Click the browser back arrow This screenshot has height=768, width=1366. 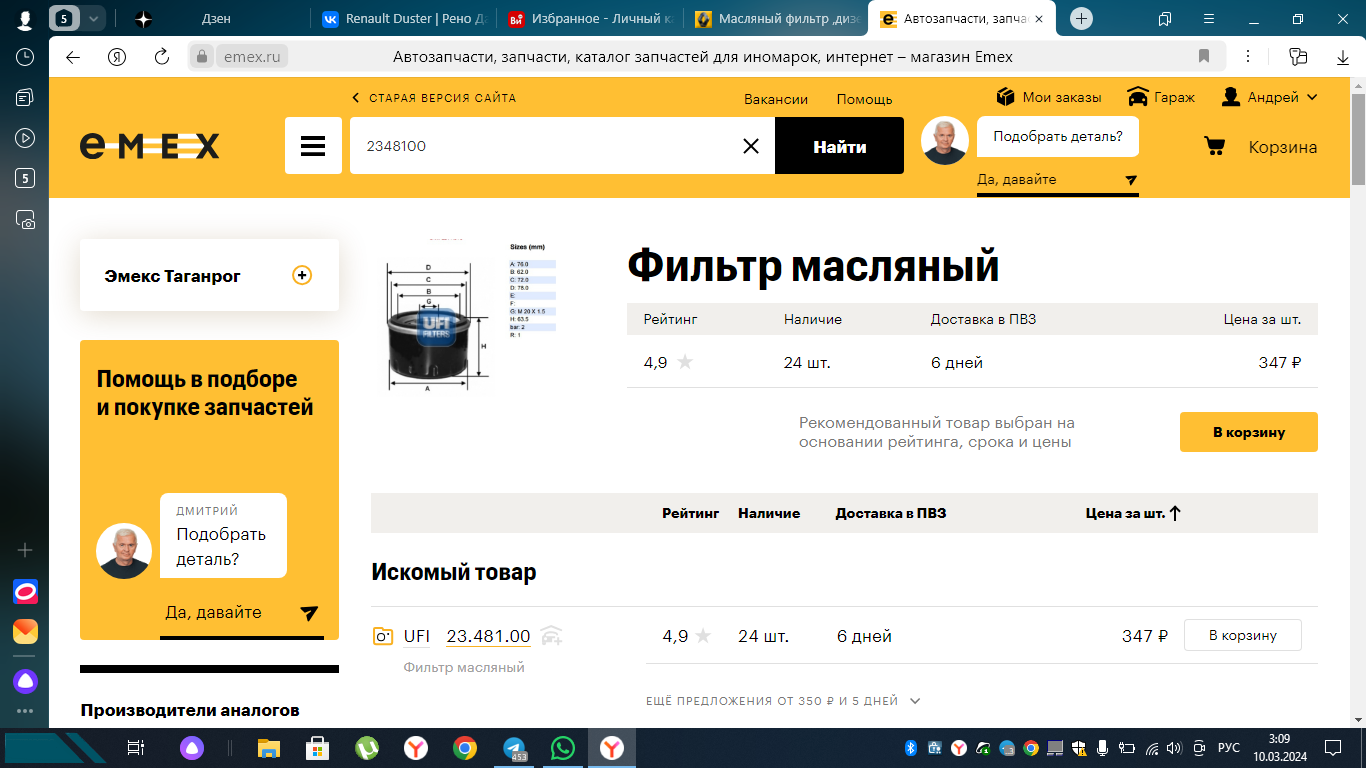[72, 57]
